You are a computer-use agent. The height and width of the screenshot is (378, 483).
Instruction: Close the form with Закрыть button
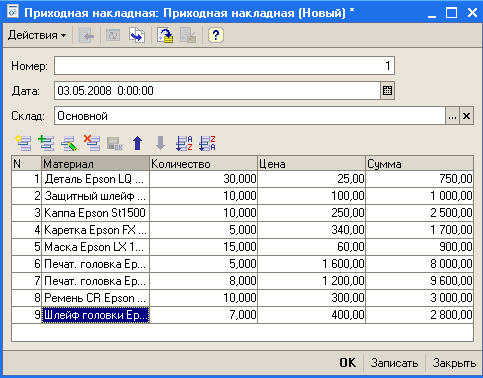[x=454, y=363]
